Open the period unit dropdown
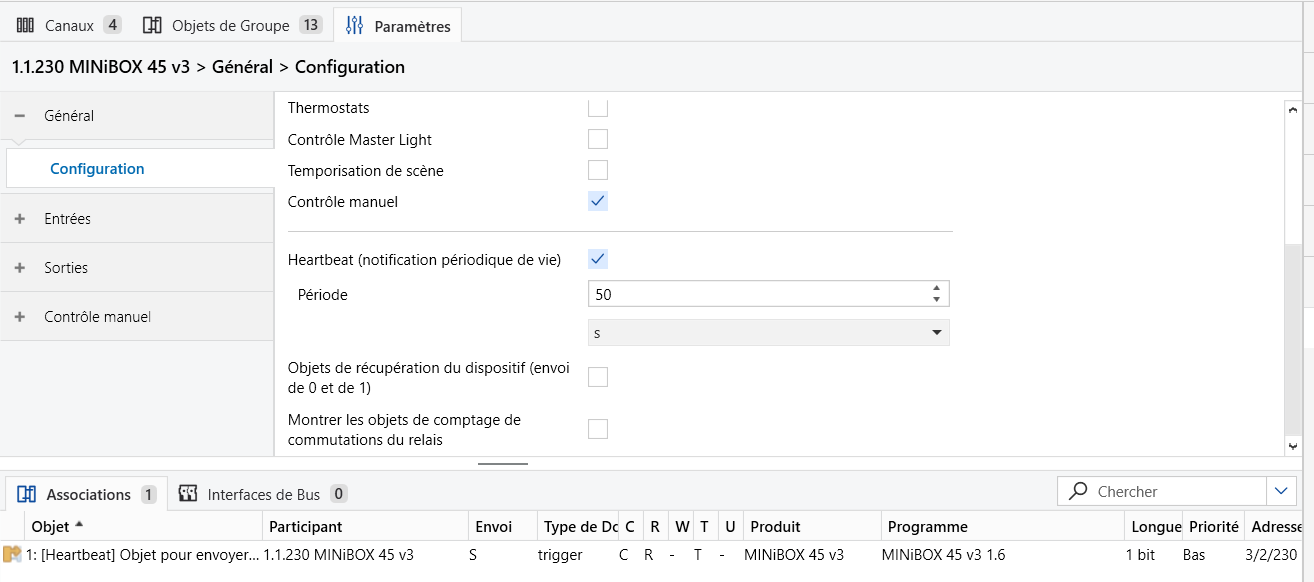 pos(768,333)
